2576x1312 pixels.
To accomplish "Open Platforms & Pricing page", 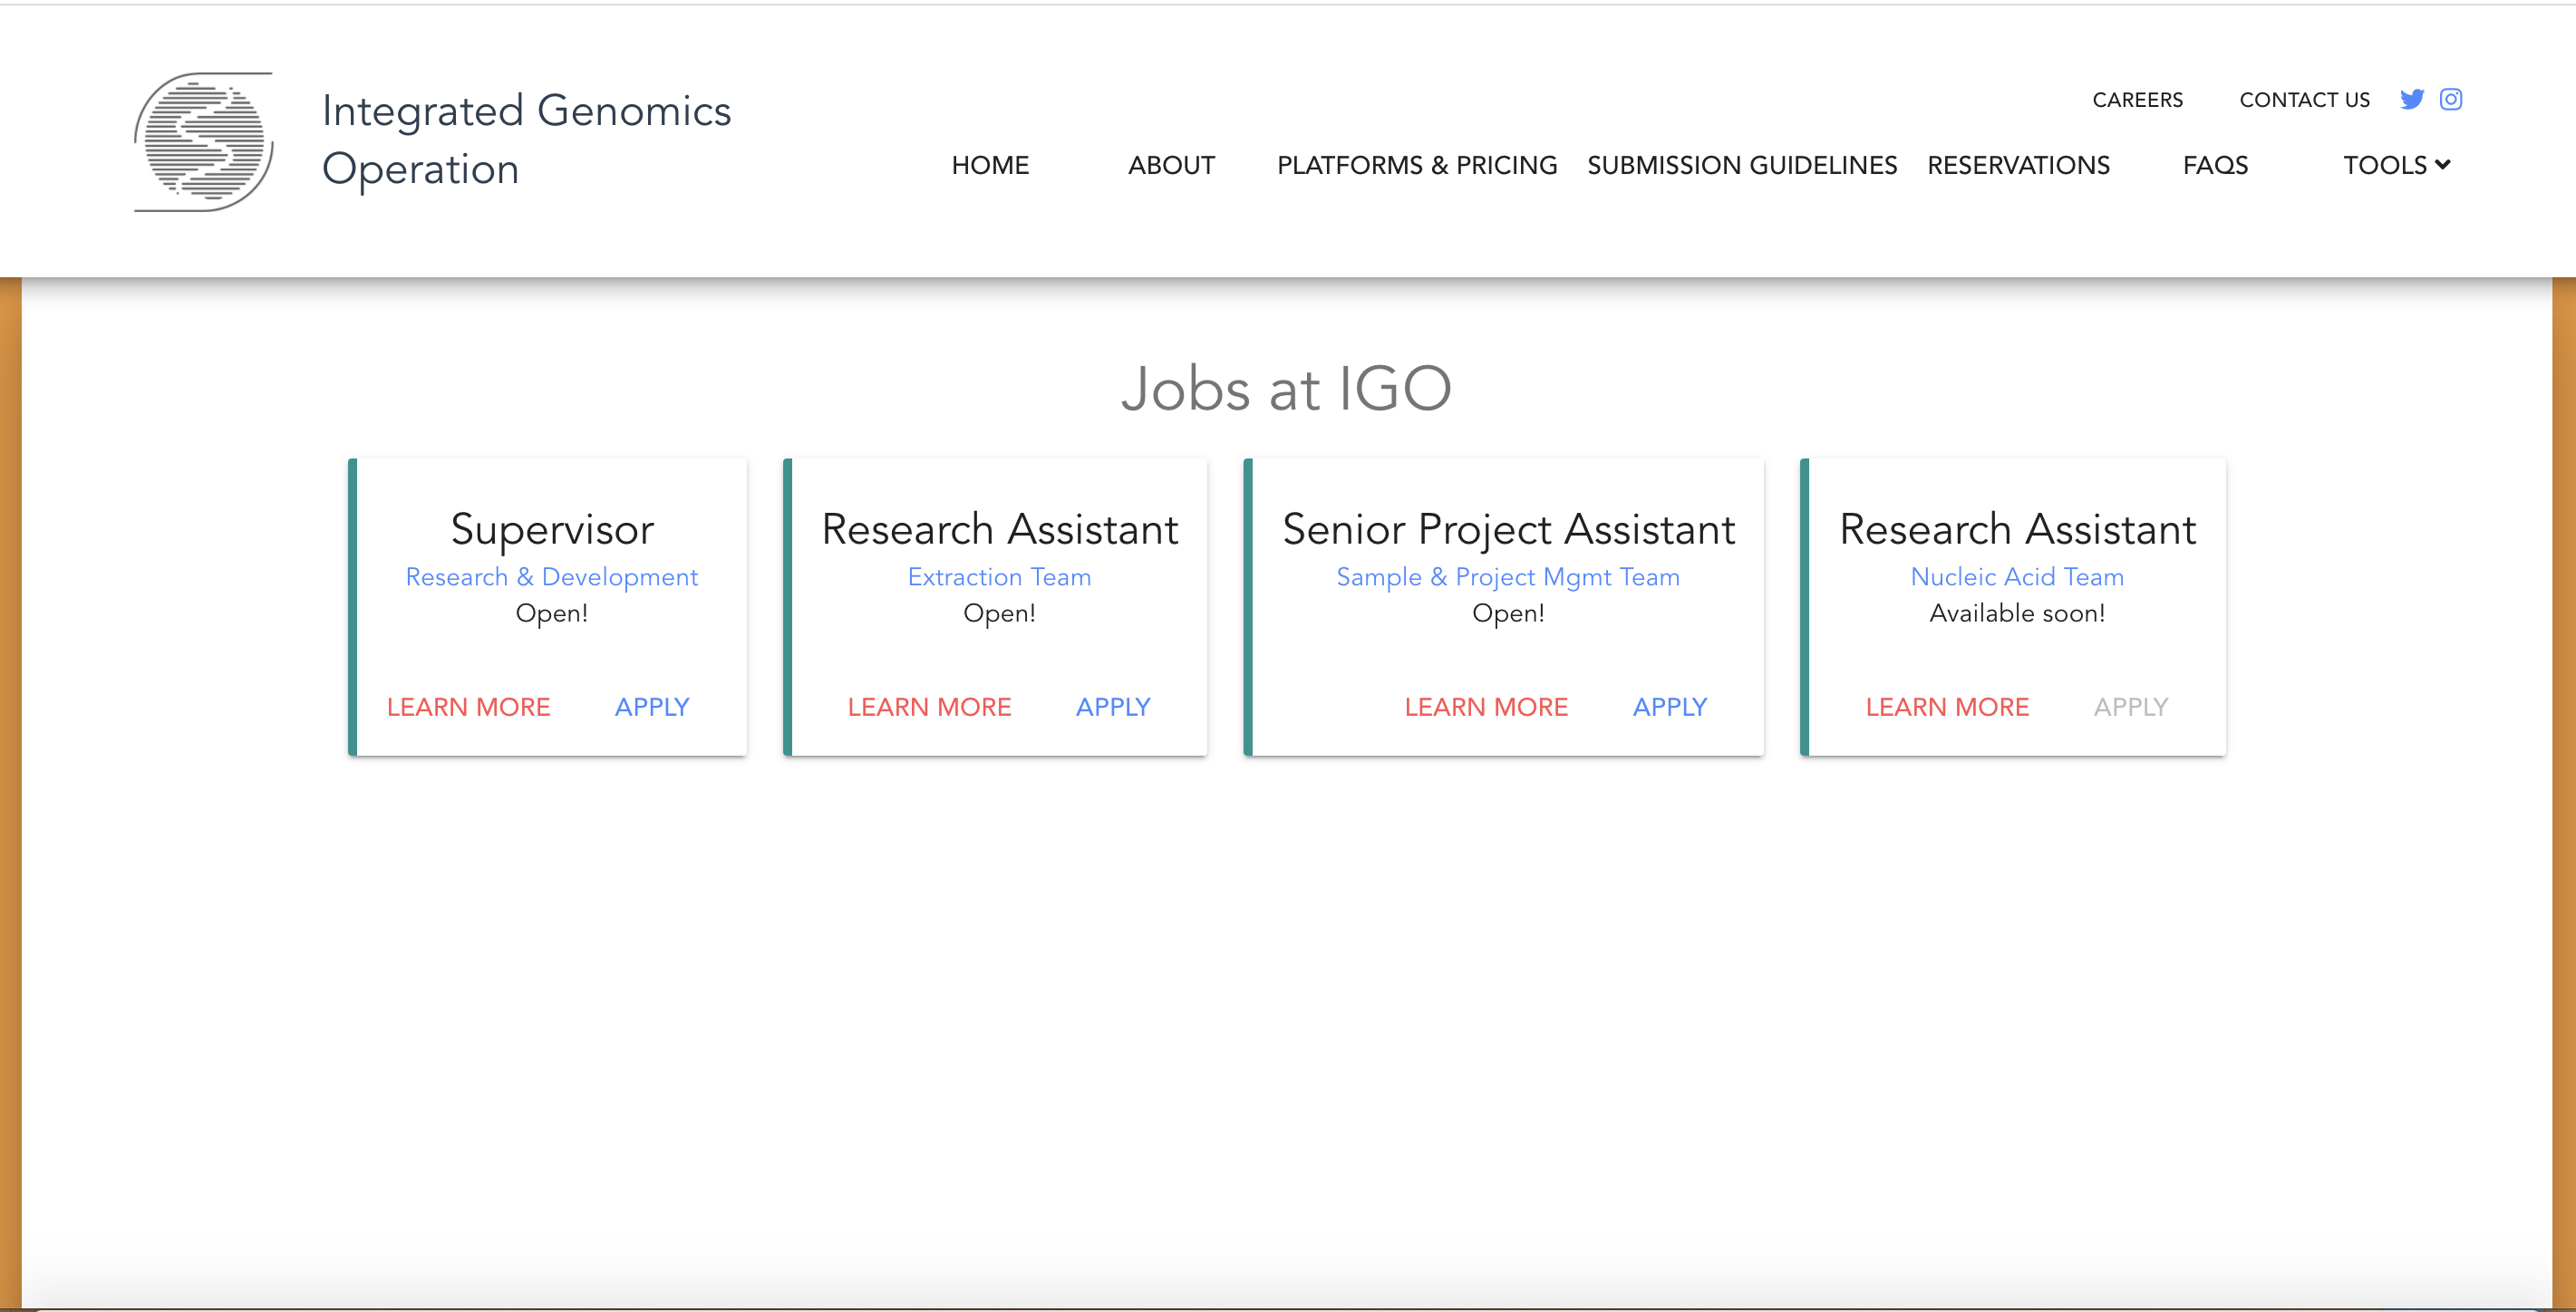I will pyautogui.click(x=1416, y=165).
